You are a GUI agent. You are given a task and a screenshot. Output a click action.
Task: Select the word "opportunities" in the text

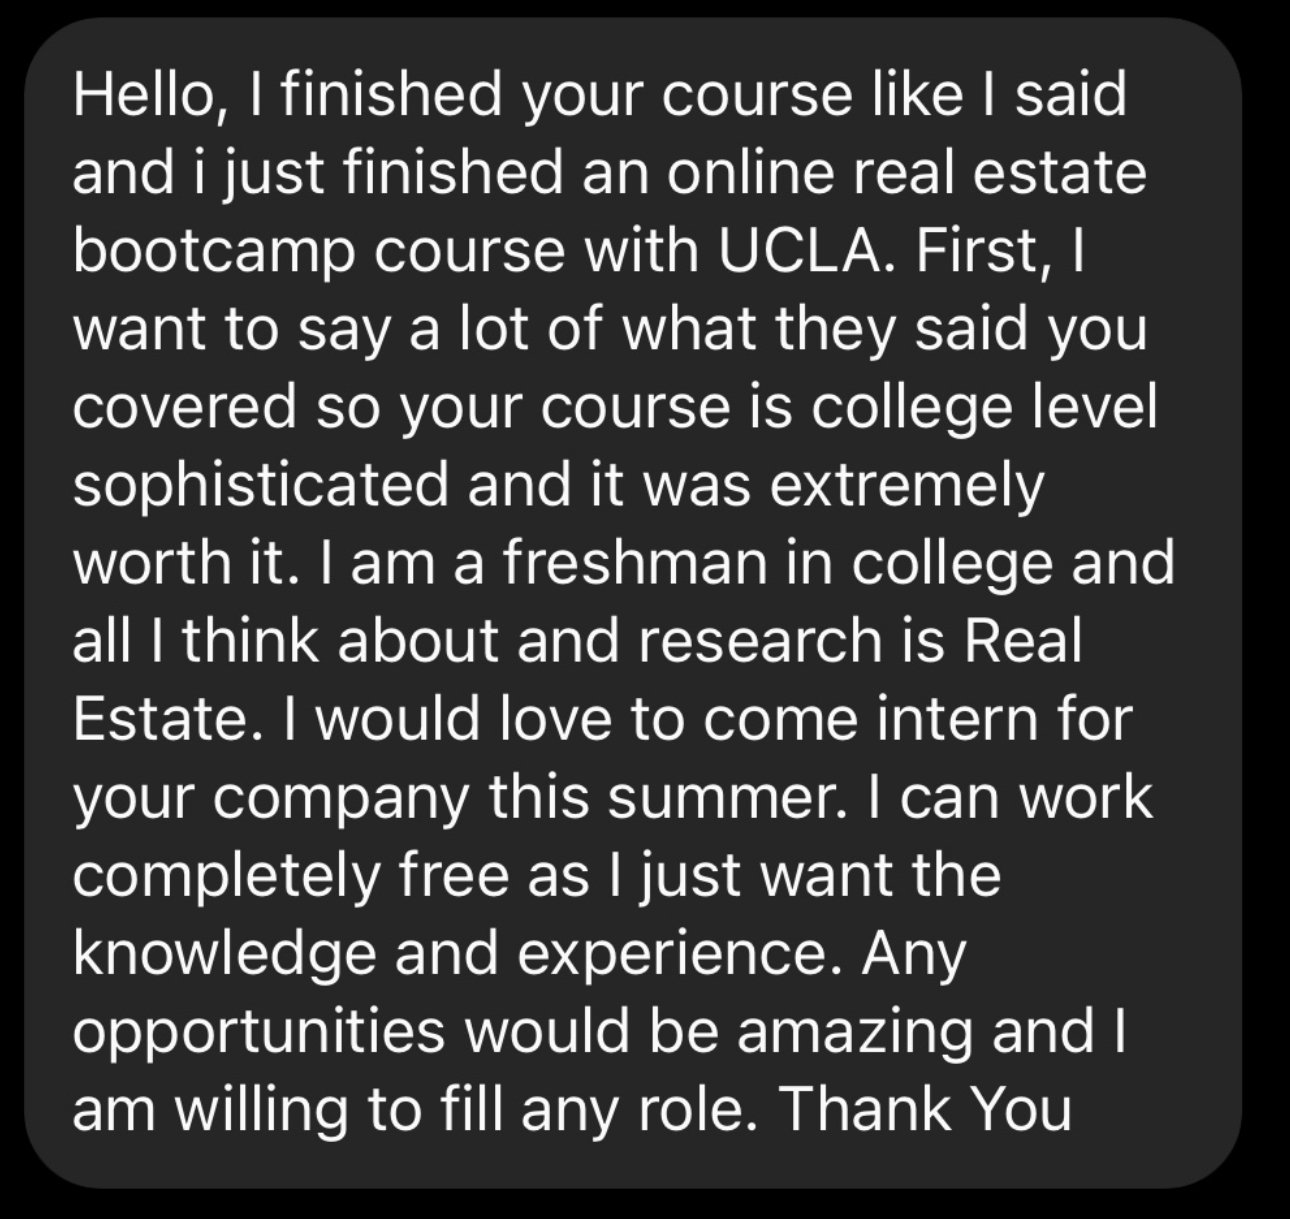259,1033
